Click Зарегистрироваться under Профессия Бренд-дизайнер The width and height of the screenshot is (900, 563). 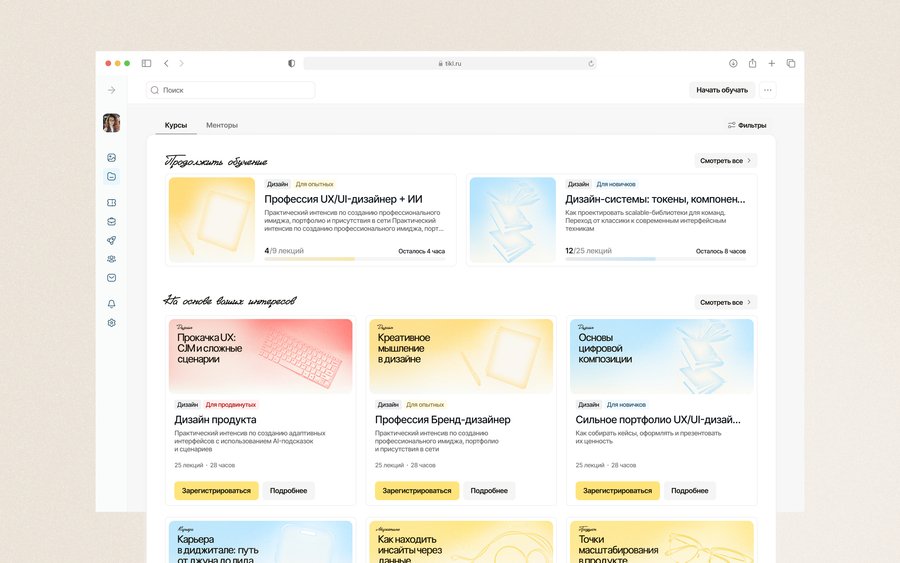coord(417,491)
